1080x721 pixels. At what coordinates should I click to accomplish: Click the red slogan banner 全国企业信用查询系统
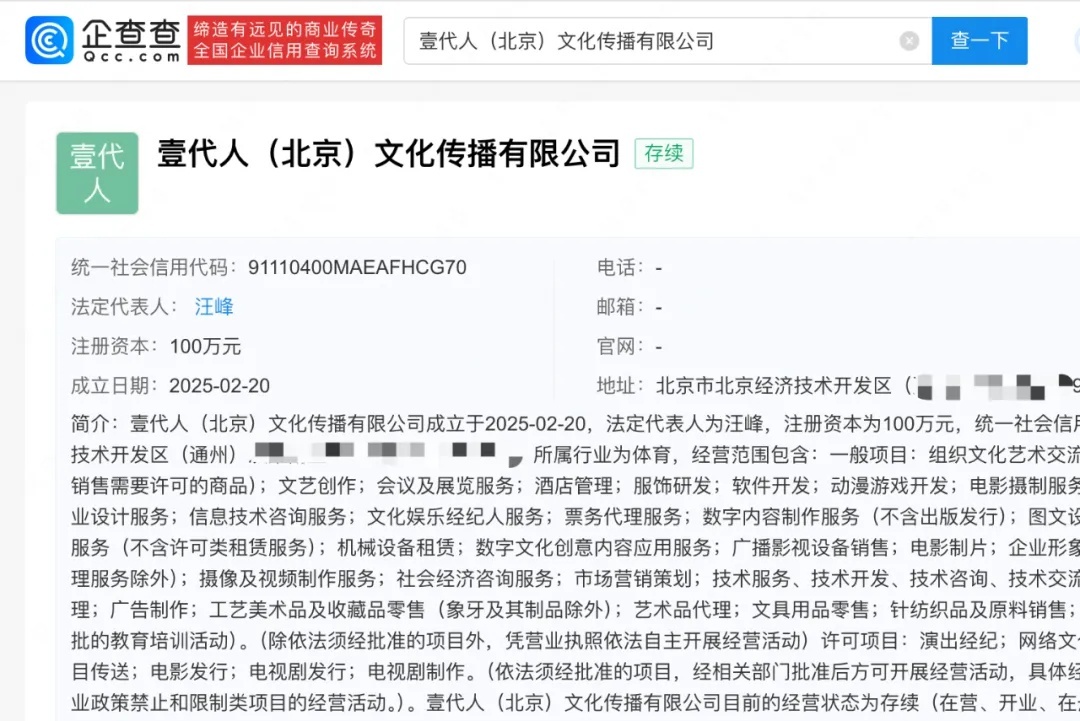point(284,40)
